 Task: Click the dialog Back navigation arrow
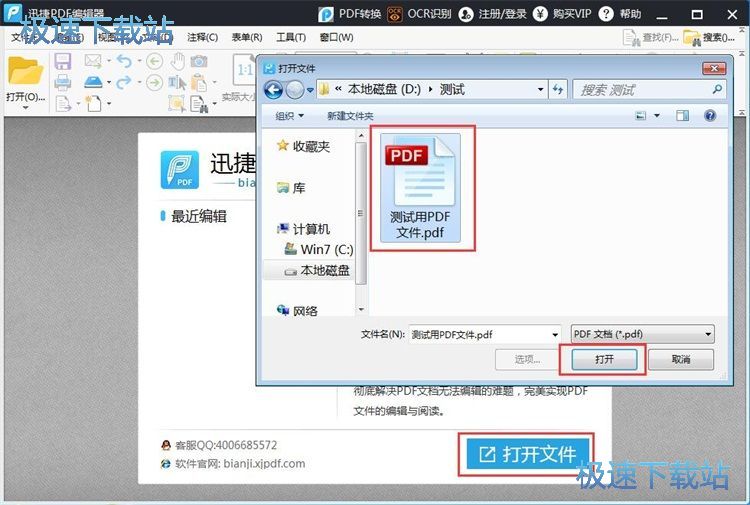[x=274, y=89]
